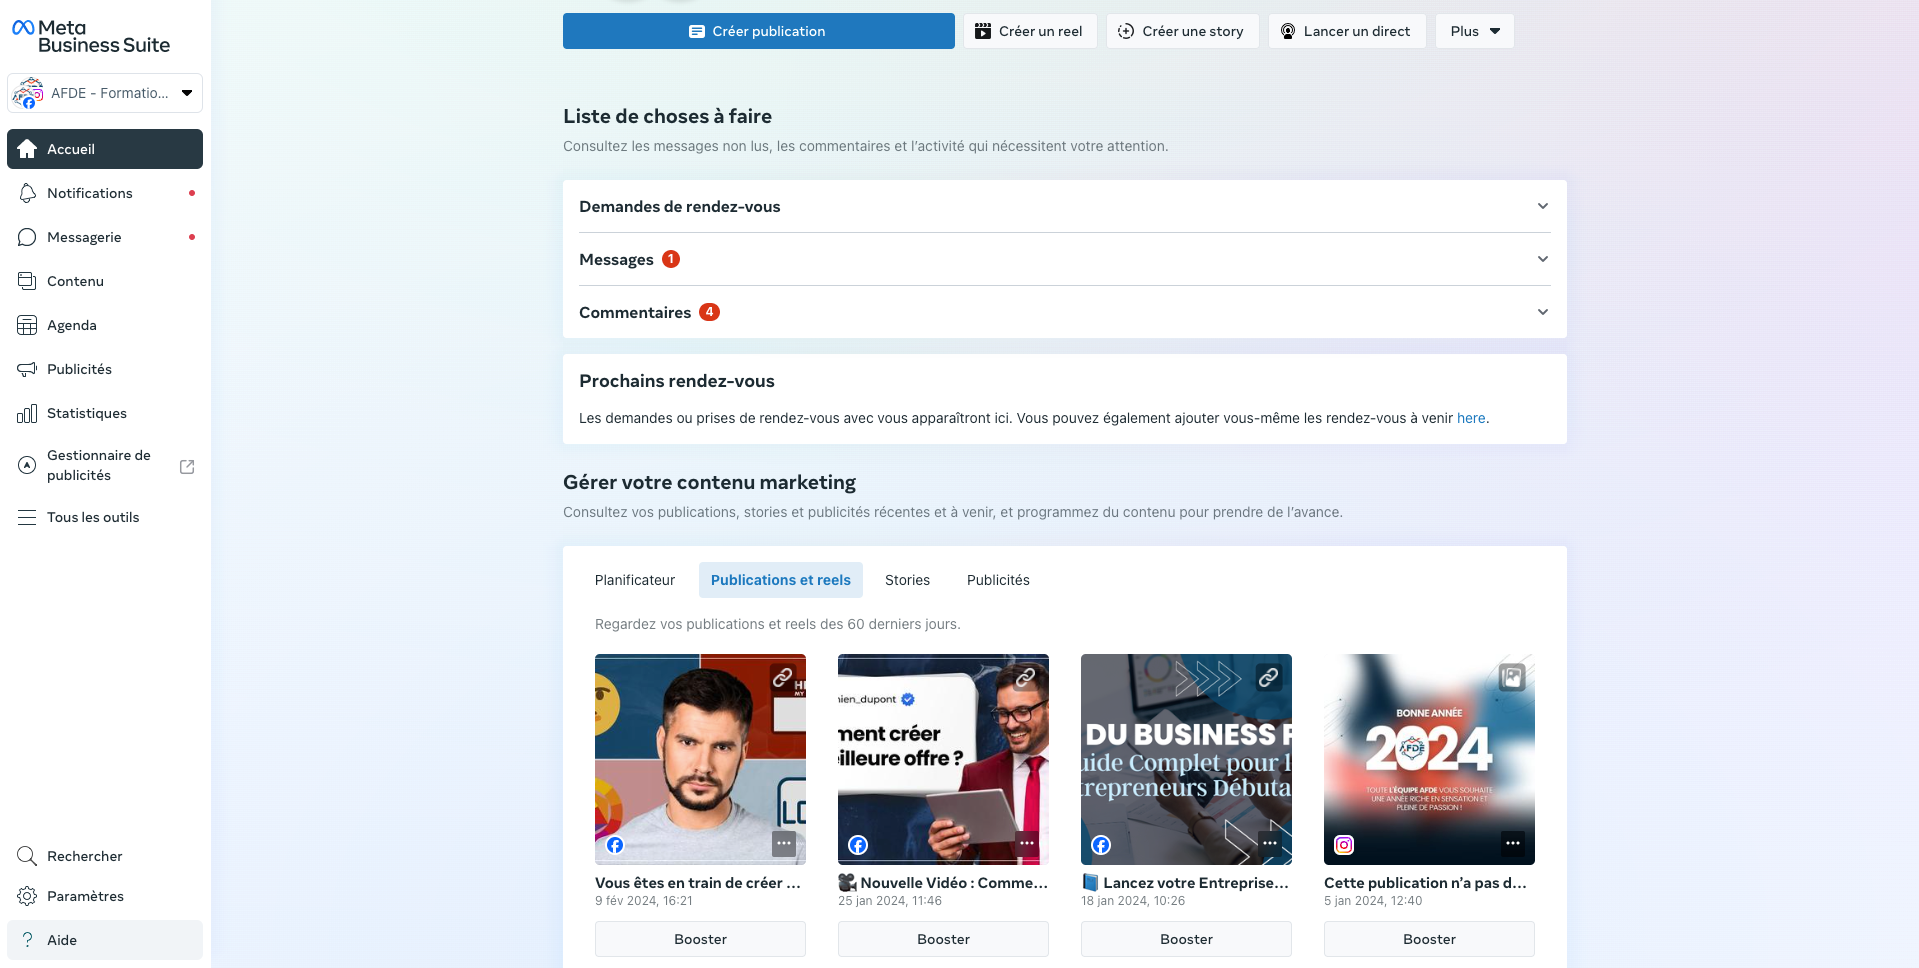Viewport: 1919px width, 968px height.
Task: View Statistiques with the bar chart icon
Action: point(28,413)
